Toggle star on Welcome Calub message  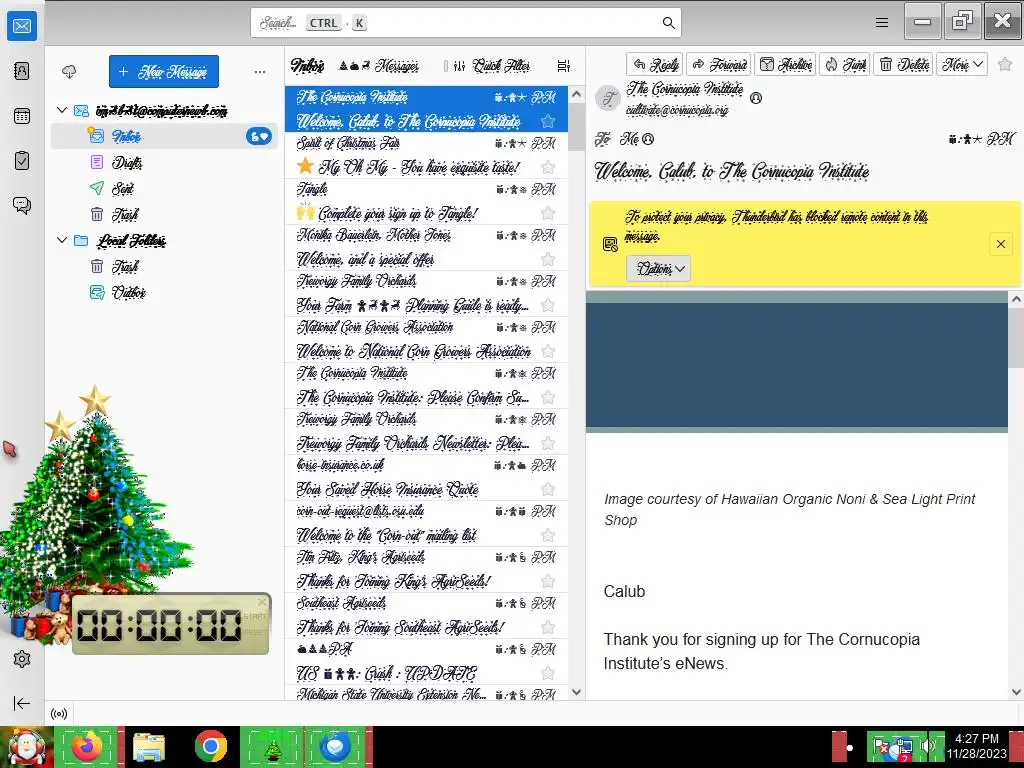(x=548, y=121)
